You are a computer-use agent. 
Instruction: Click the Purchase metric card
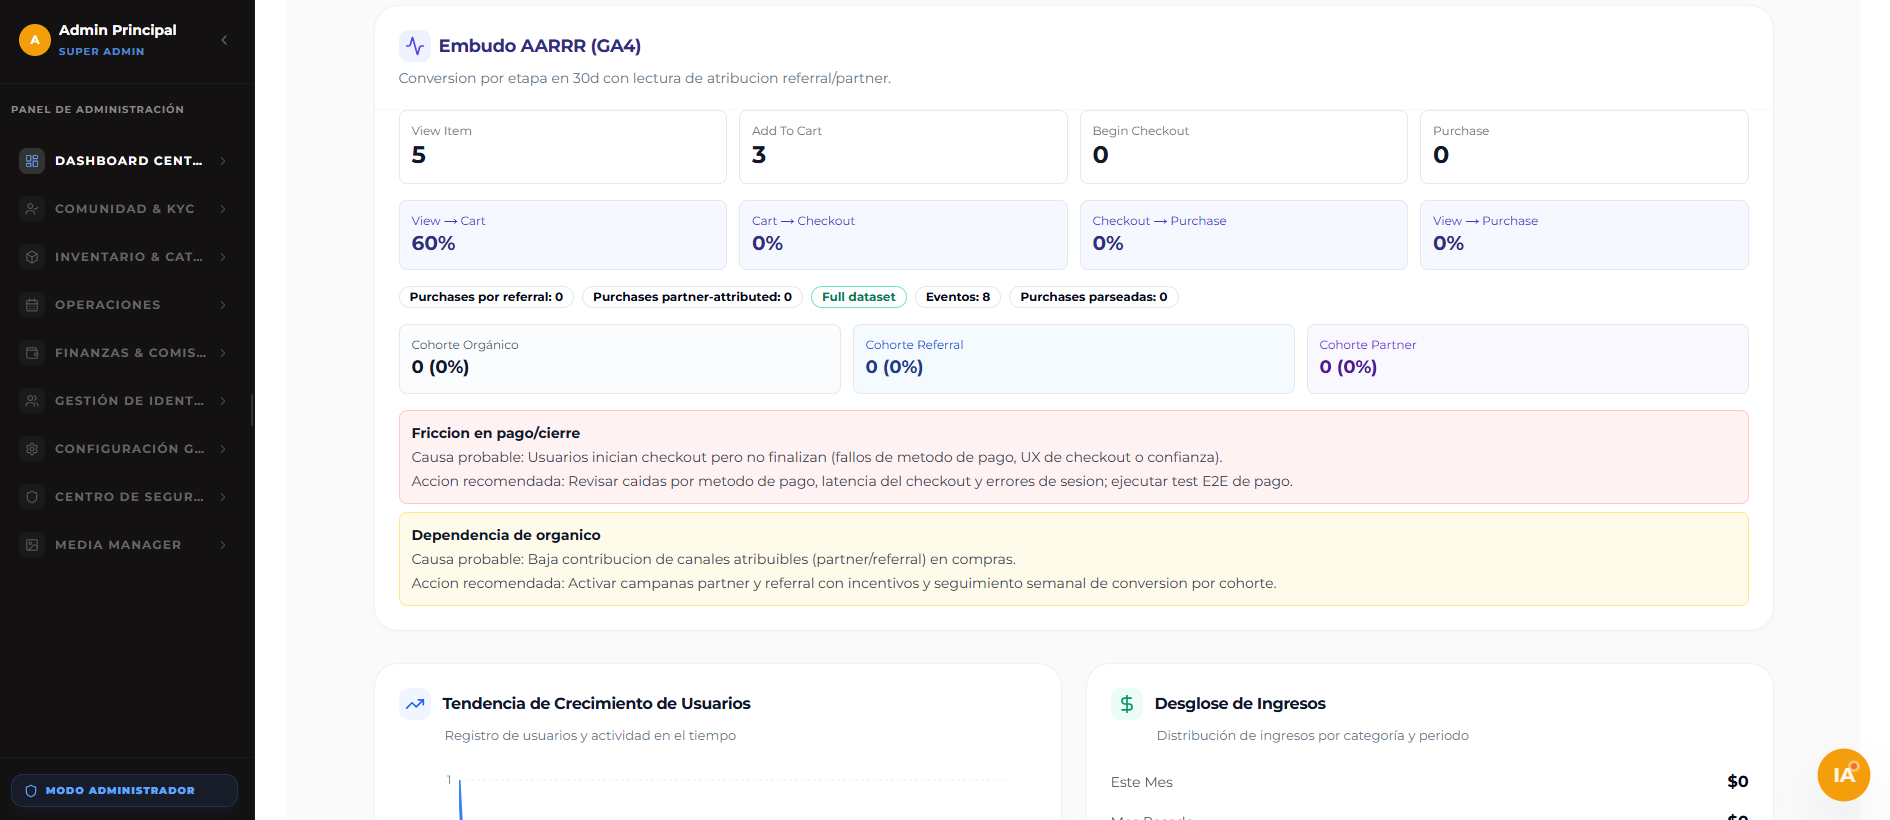point(1584,147)
